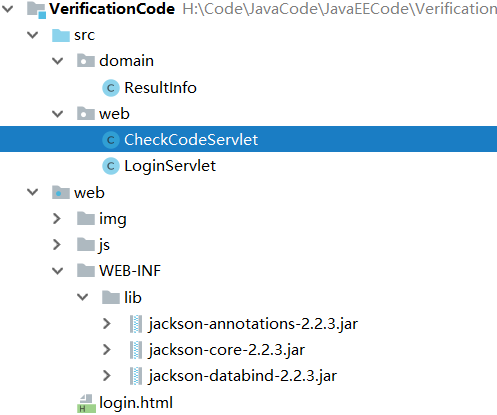Select the CheckCodeServlet class
497x415 pixels.
191,140
